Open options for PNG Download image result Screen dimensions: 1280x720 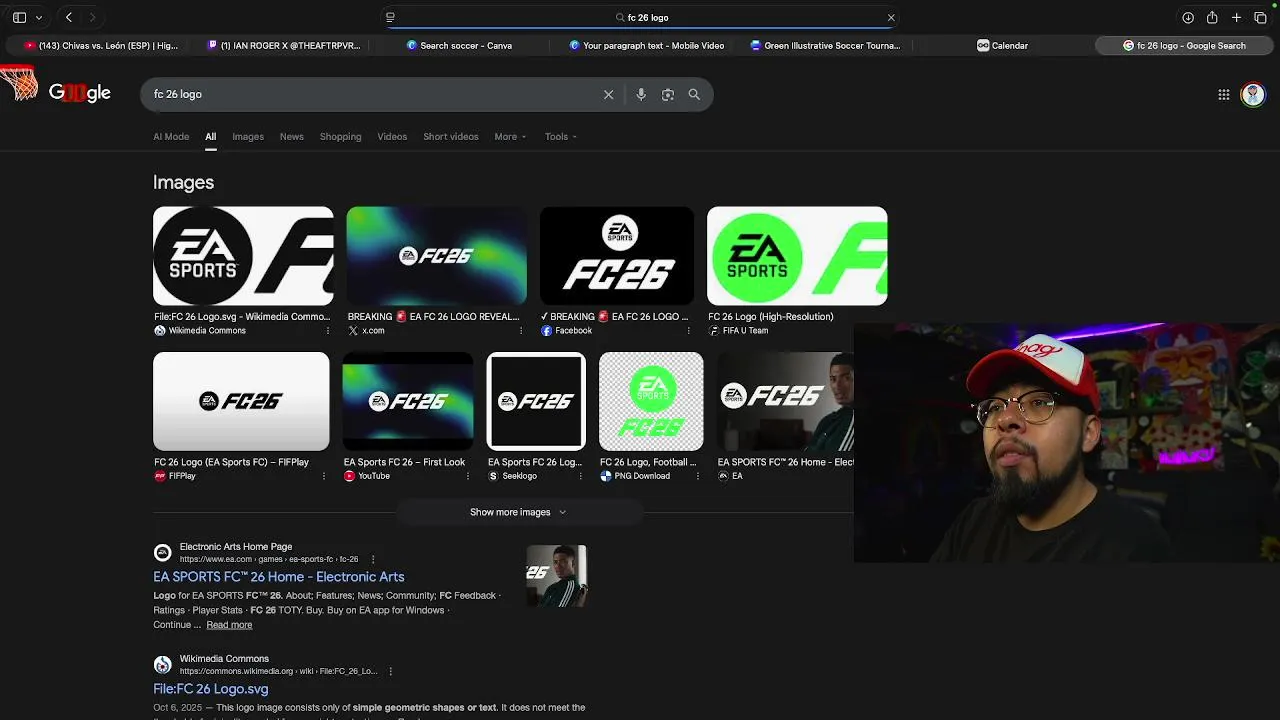[698, 476]
